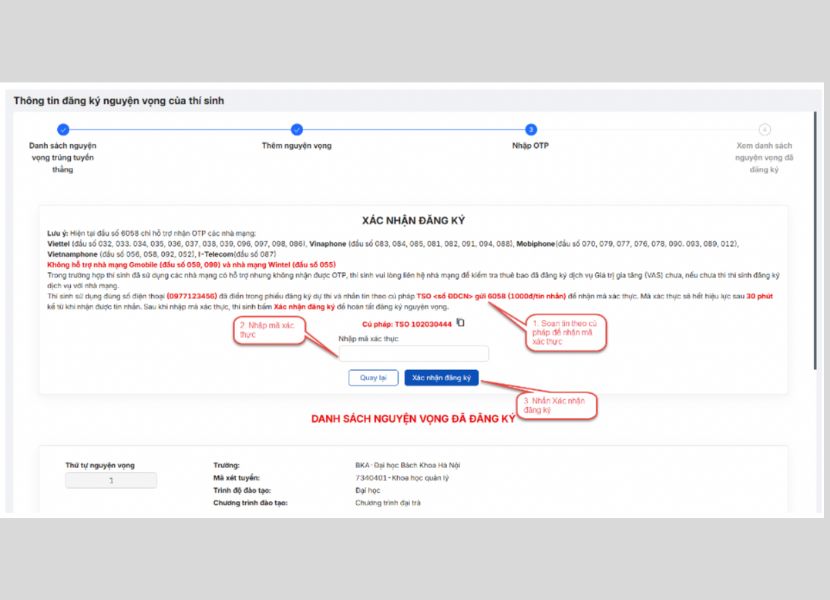830x600 pixels.
Task: Click the step 4 greyed-out circle
Action: [765, 129]
